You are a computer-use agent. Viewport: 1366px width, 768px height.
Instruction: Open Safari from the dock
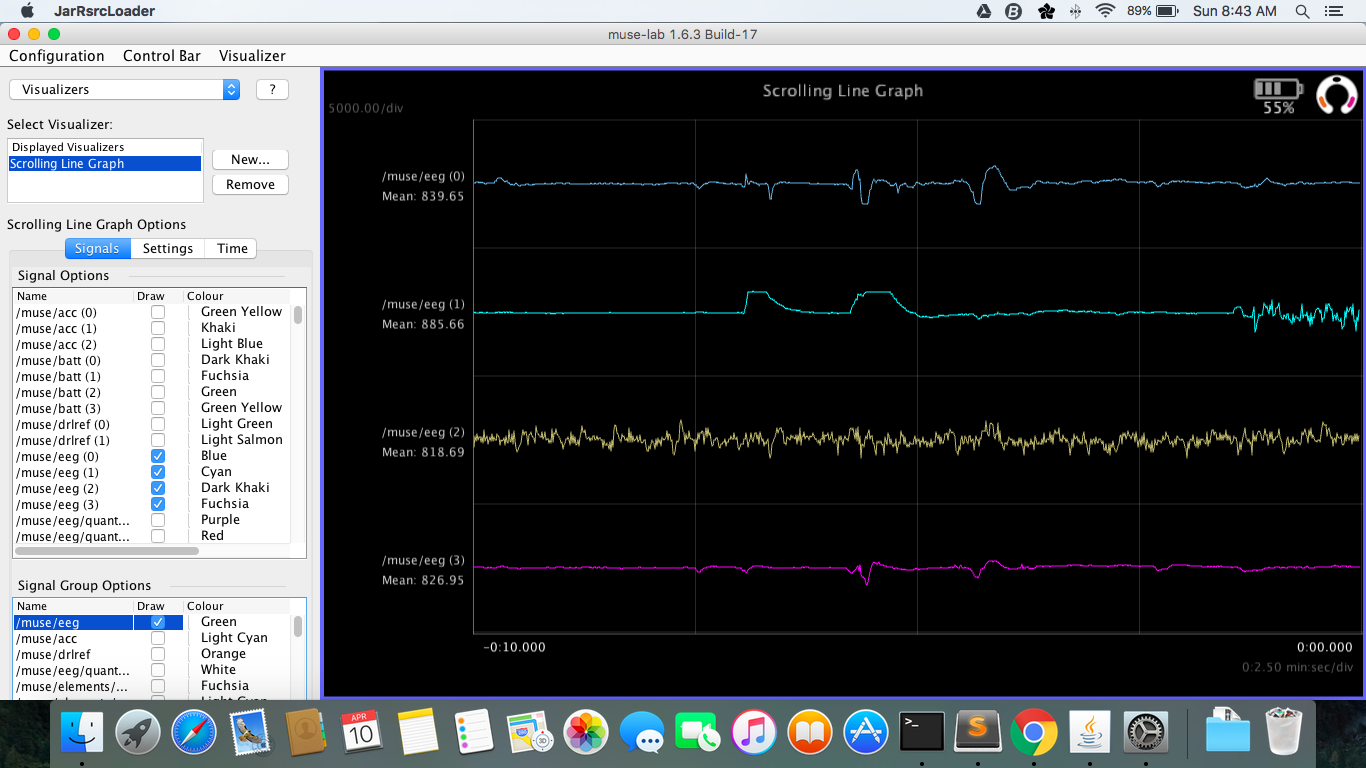(x=194, y=734)
